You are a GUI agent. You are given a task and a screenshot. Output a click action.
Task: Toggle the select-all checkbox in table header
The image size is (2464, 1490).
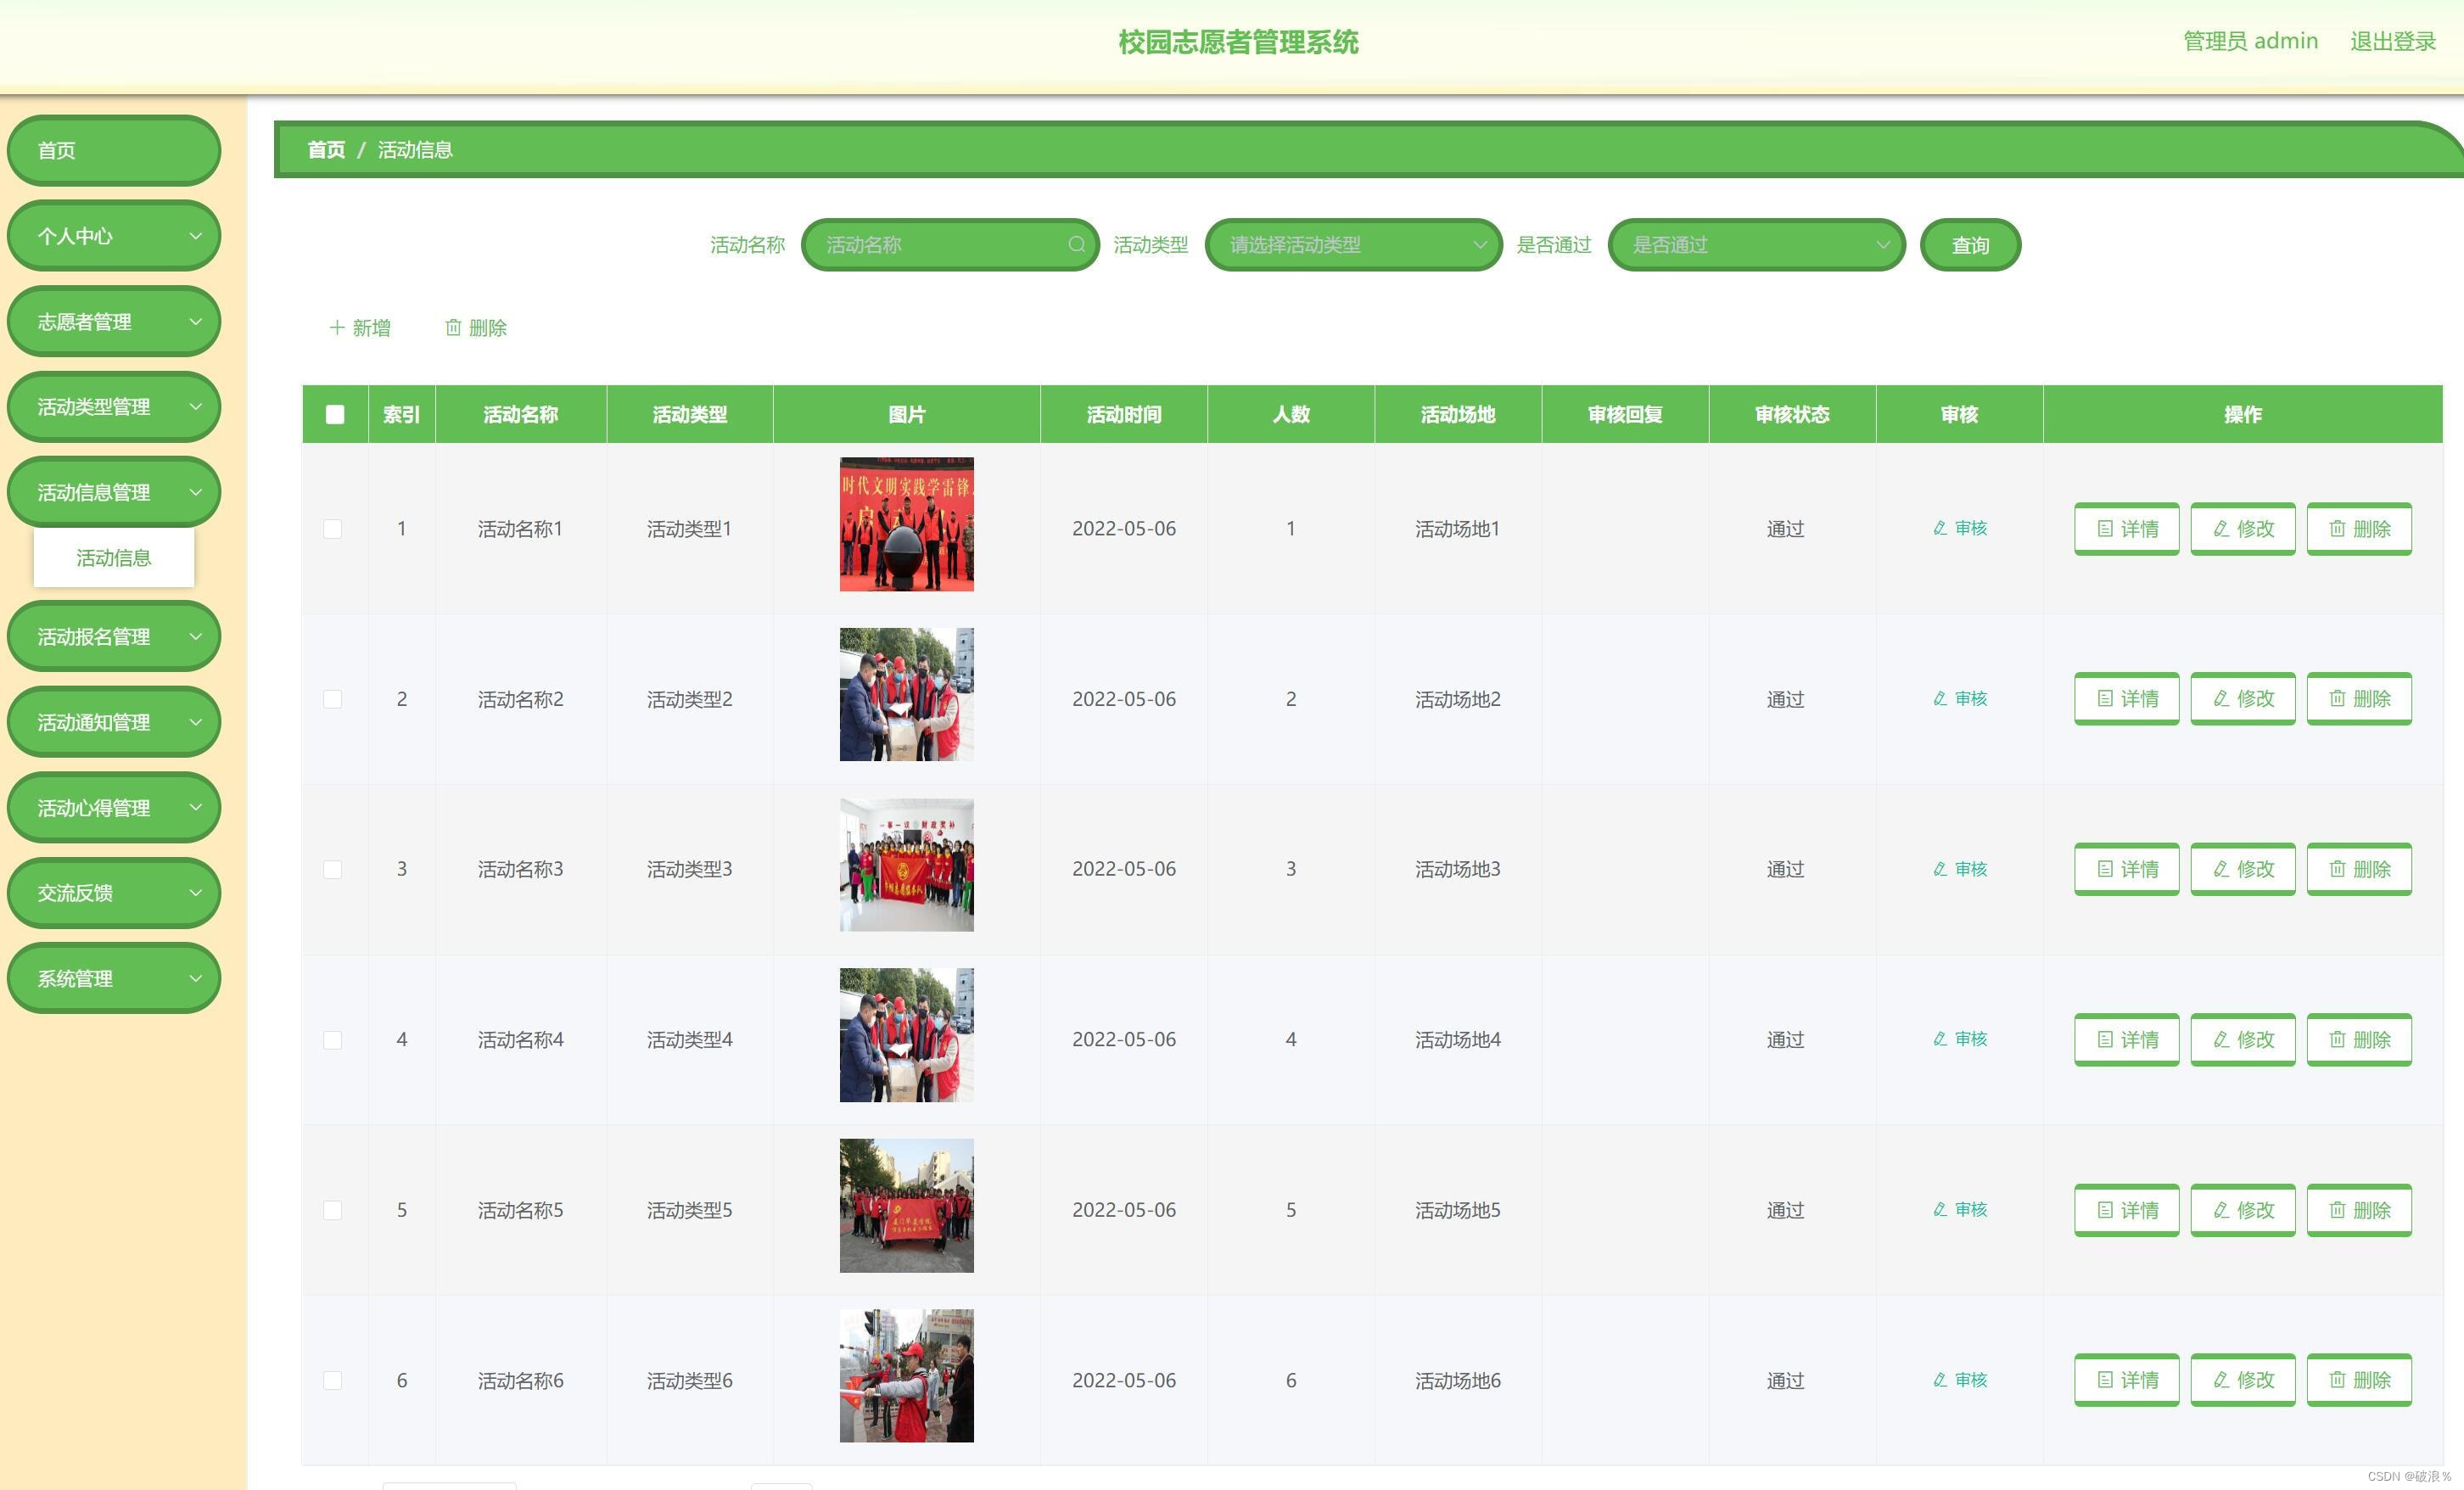click(x=335, y=414)
